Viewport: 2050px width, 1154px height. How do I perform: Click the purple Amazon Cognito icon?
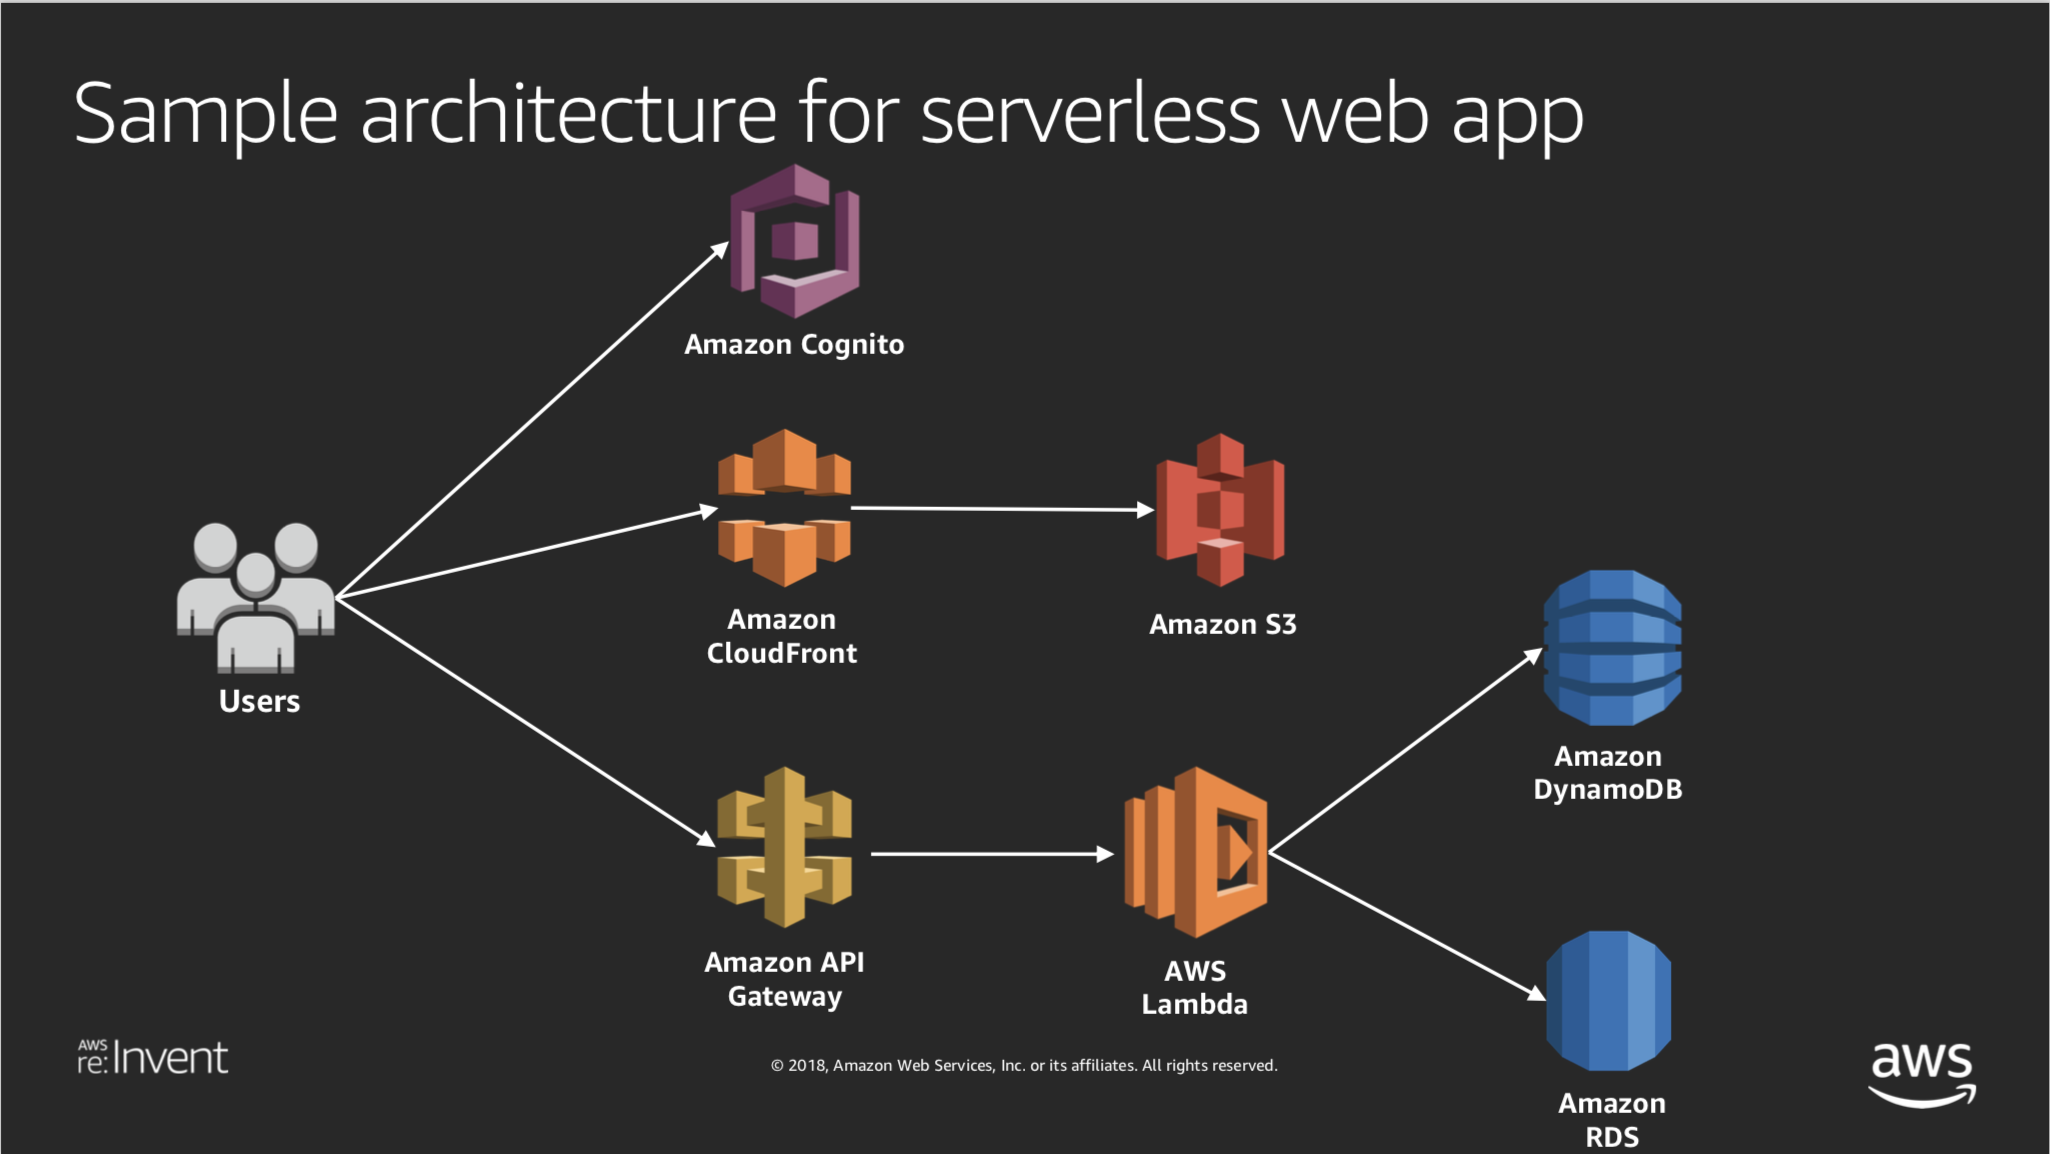[x=795, y=241]
